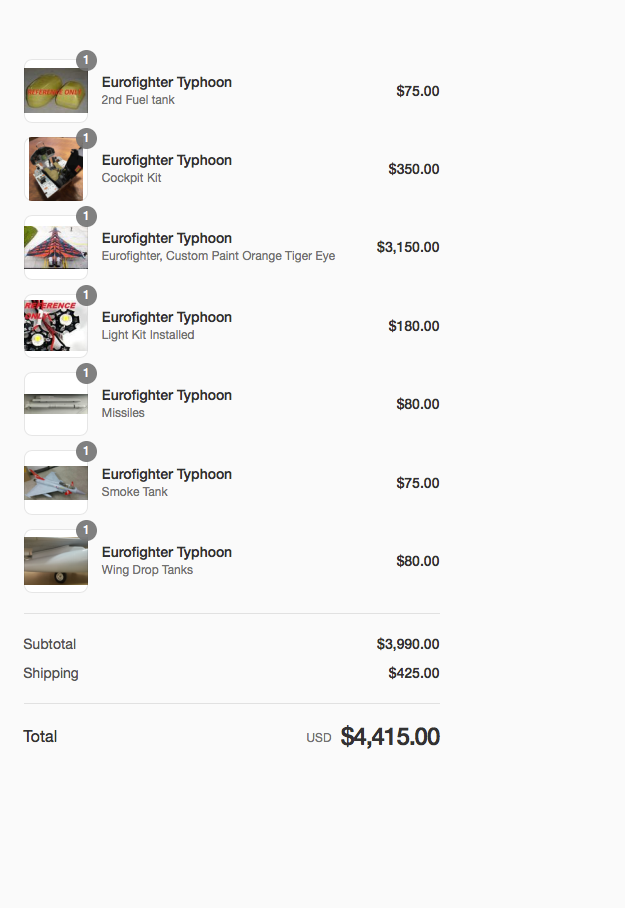Click the Smoke Tank product image
This screenshot has height=908, width=625.
coord(56,483)
